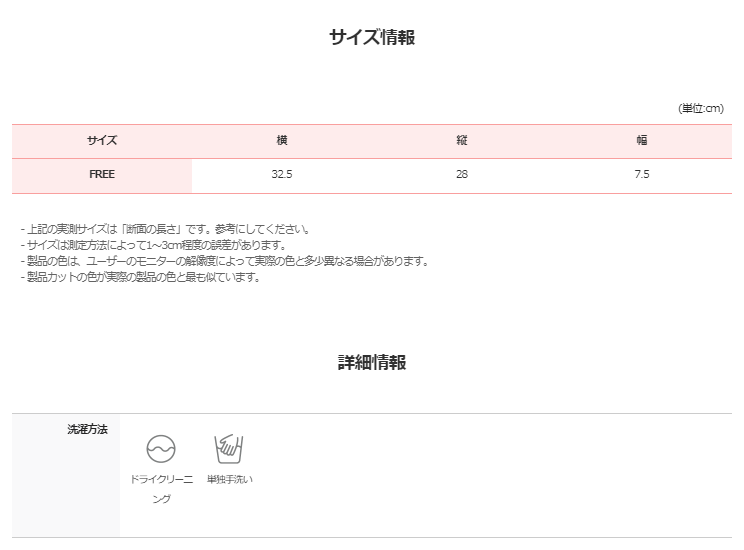Click the 32.5 width value cell

click(282, 175)
